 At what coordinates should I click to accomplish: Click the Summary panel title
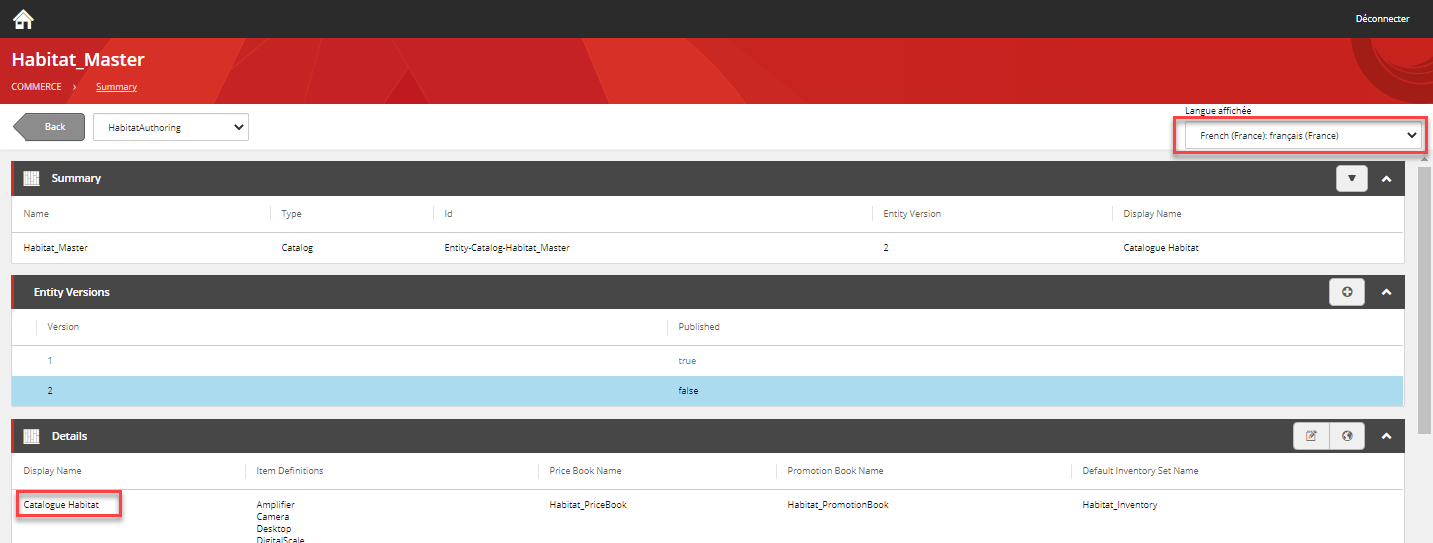point(76,178)
